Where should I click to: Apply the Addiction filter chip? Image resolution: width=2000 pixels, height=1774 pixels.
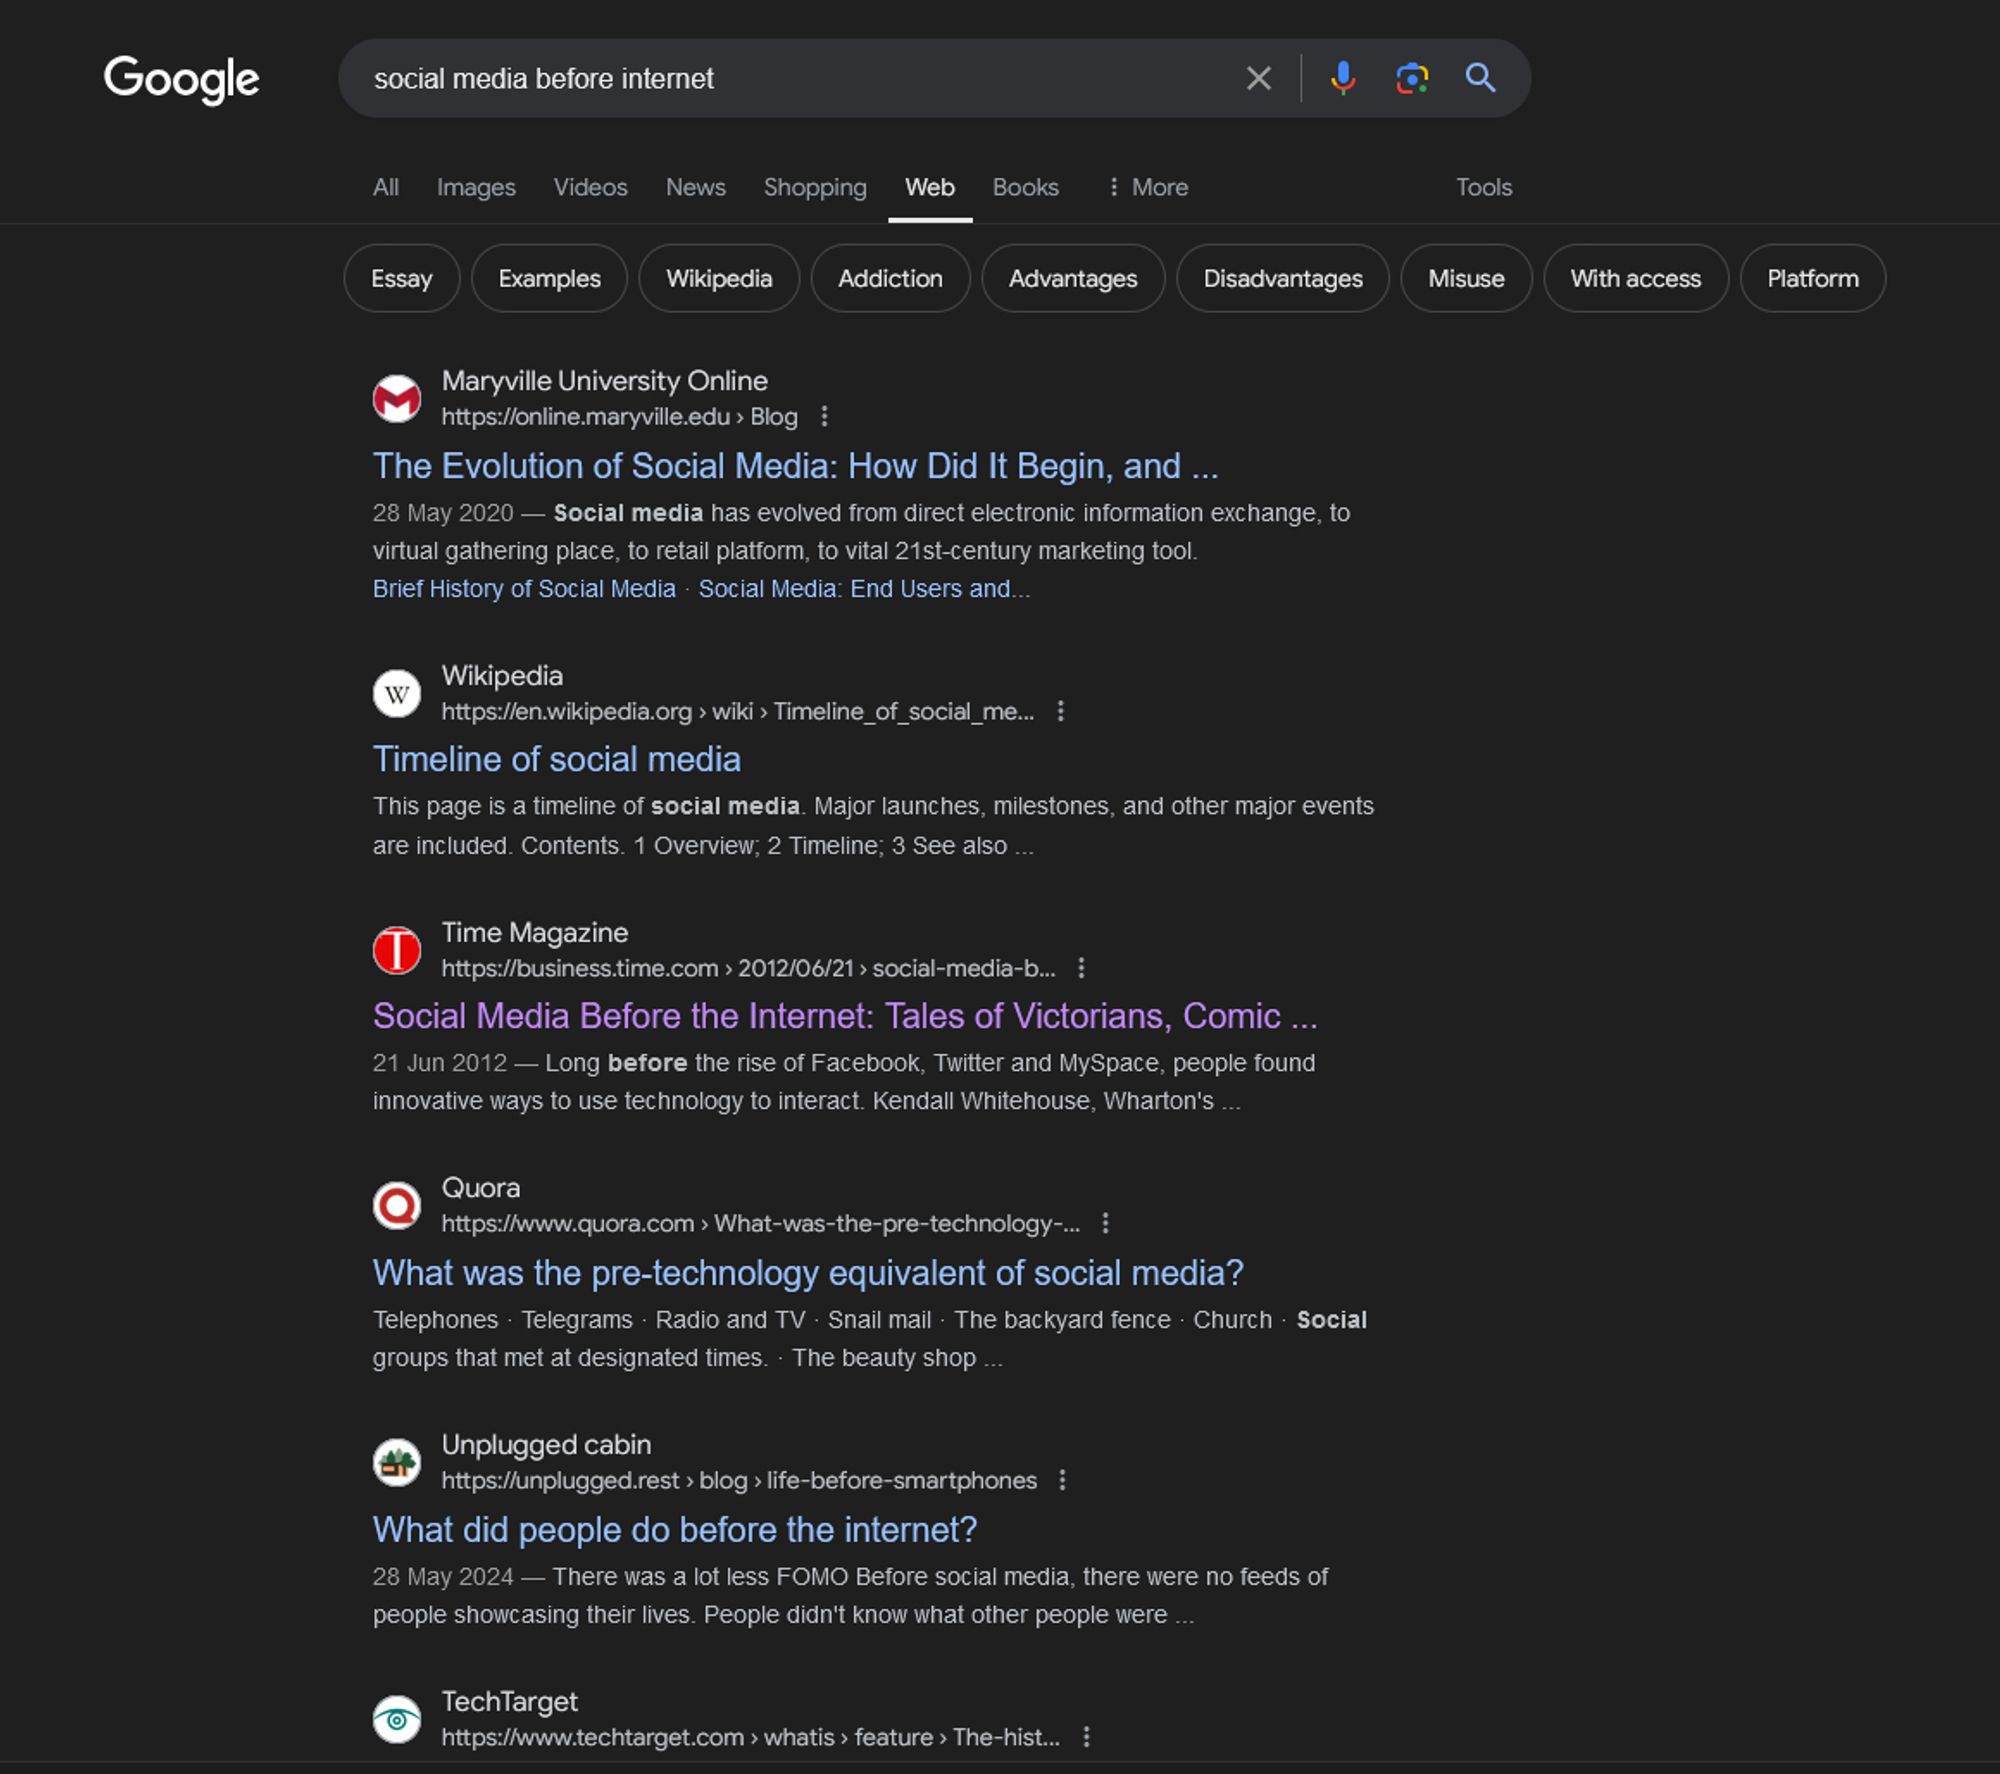click(x=890, y=278)
